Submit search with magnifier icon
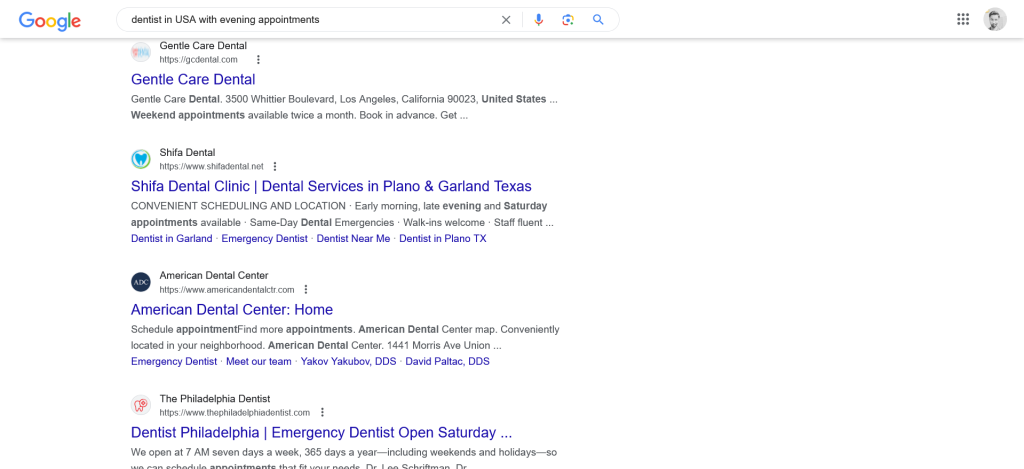 [x=598, y=20]
